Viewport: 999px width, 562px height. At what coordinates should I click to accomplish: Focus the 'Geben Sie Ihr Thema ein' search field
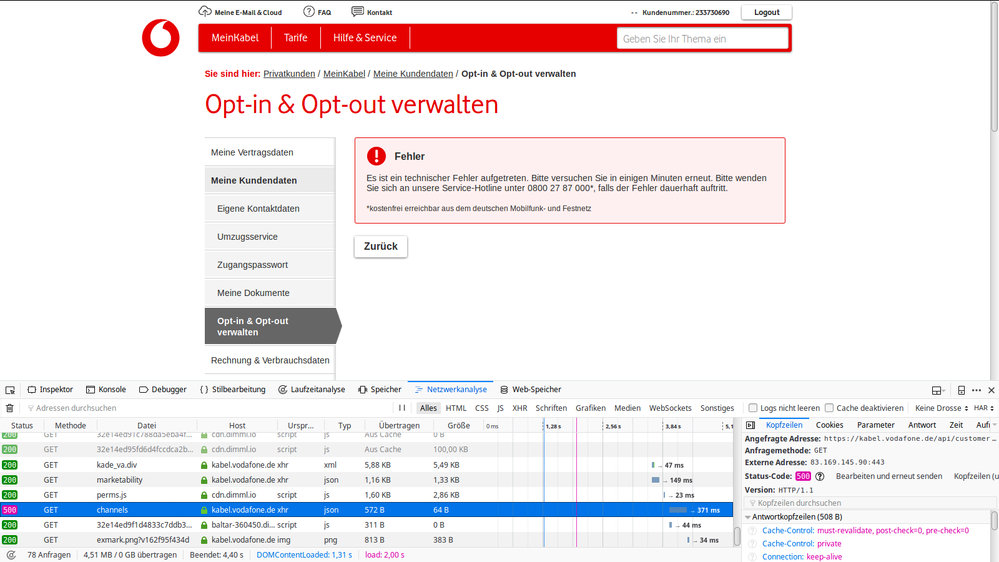click(702, 39)
